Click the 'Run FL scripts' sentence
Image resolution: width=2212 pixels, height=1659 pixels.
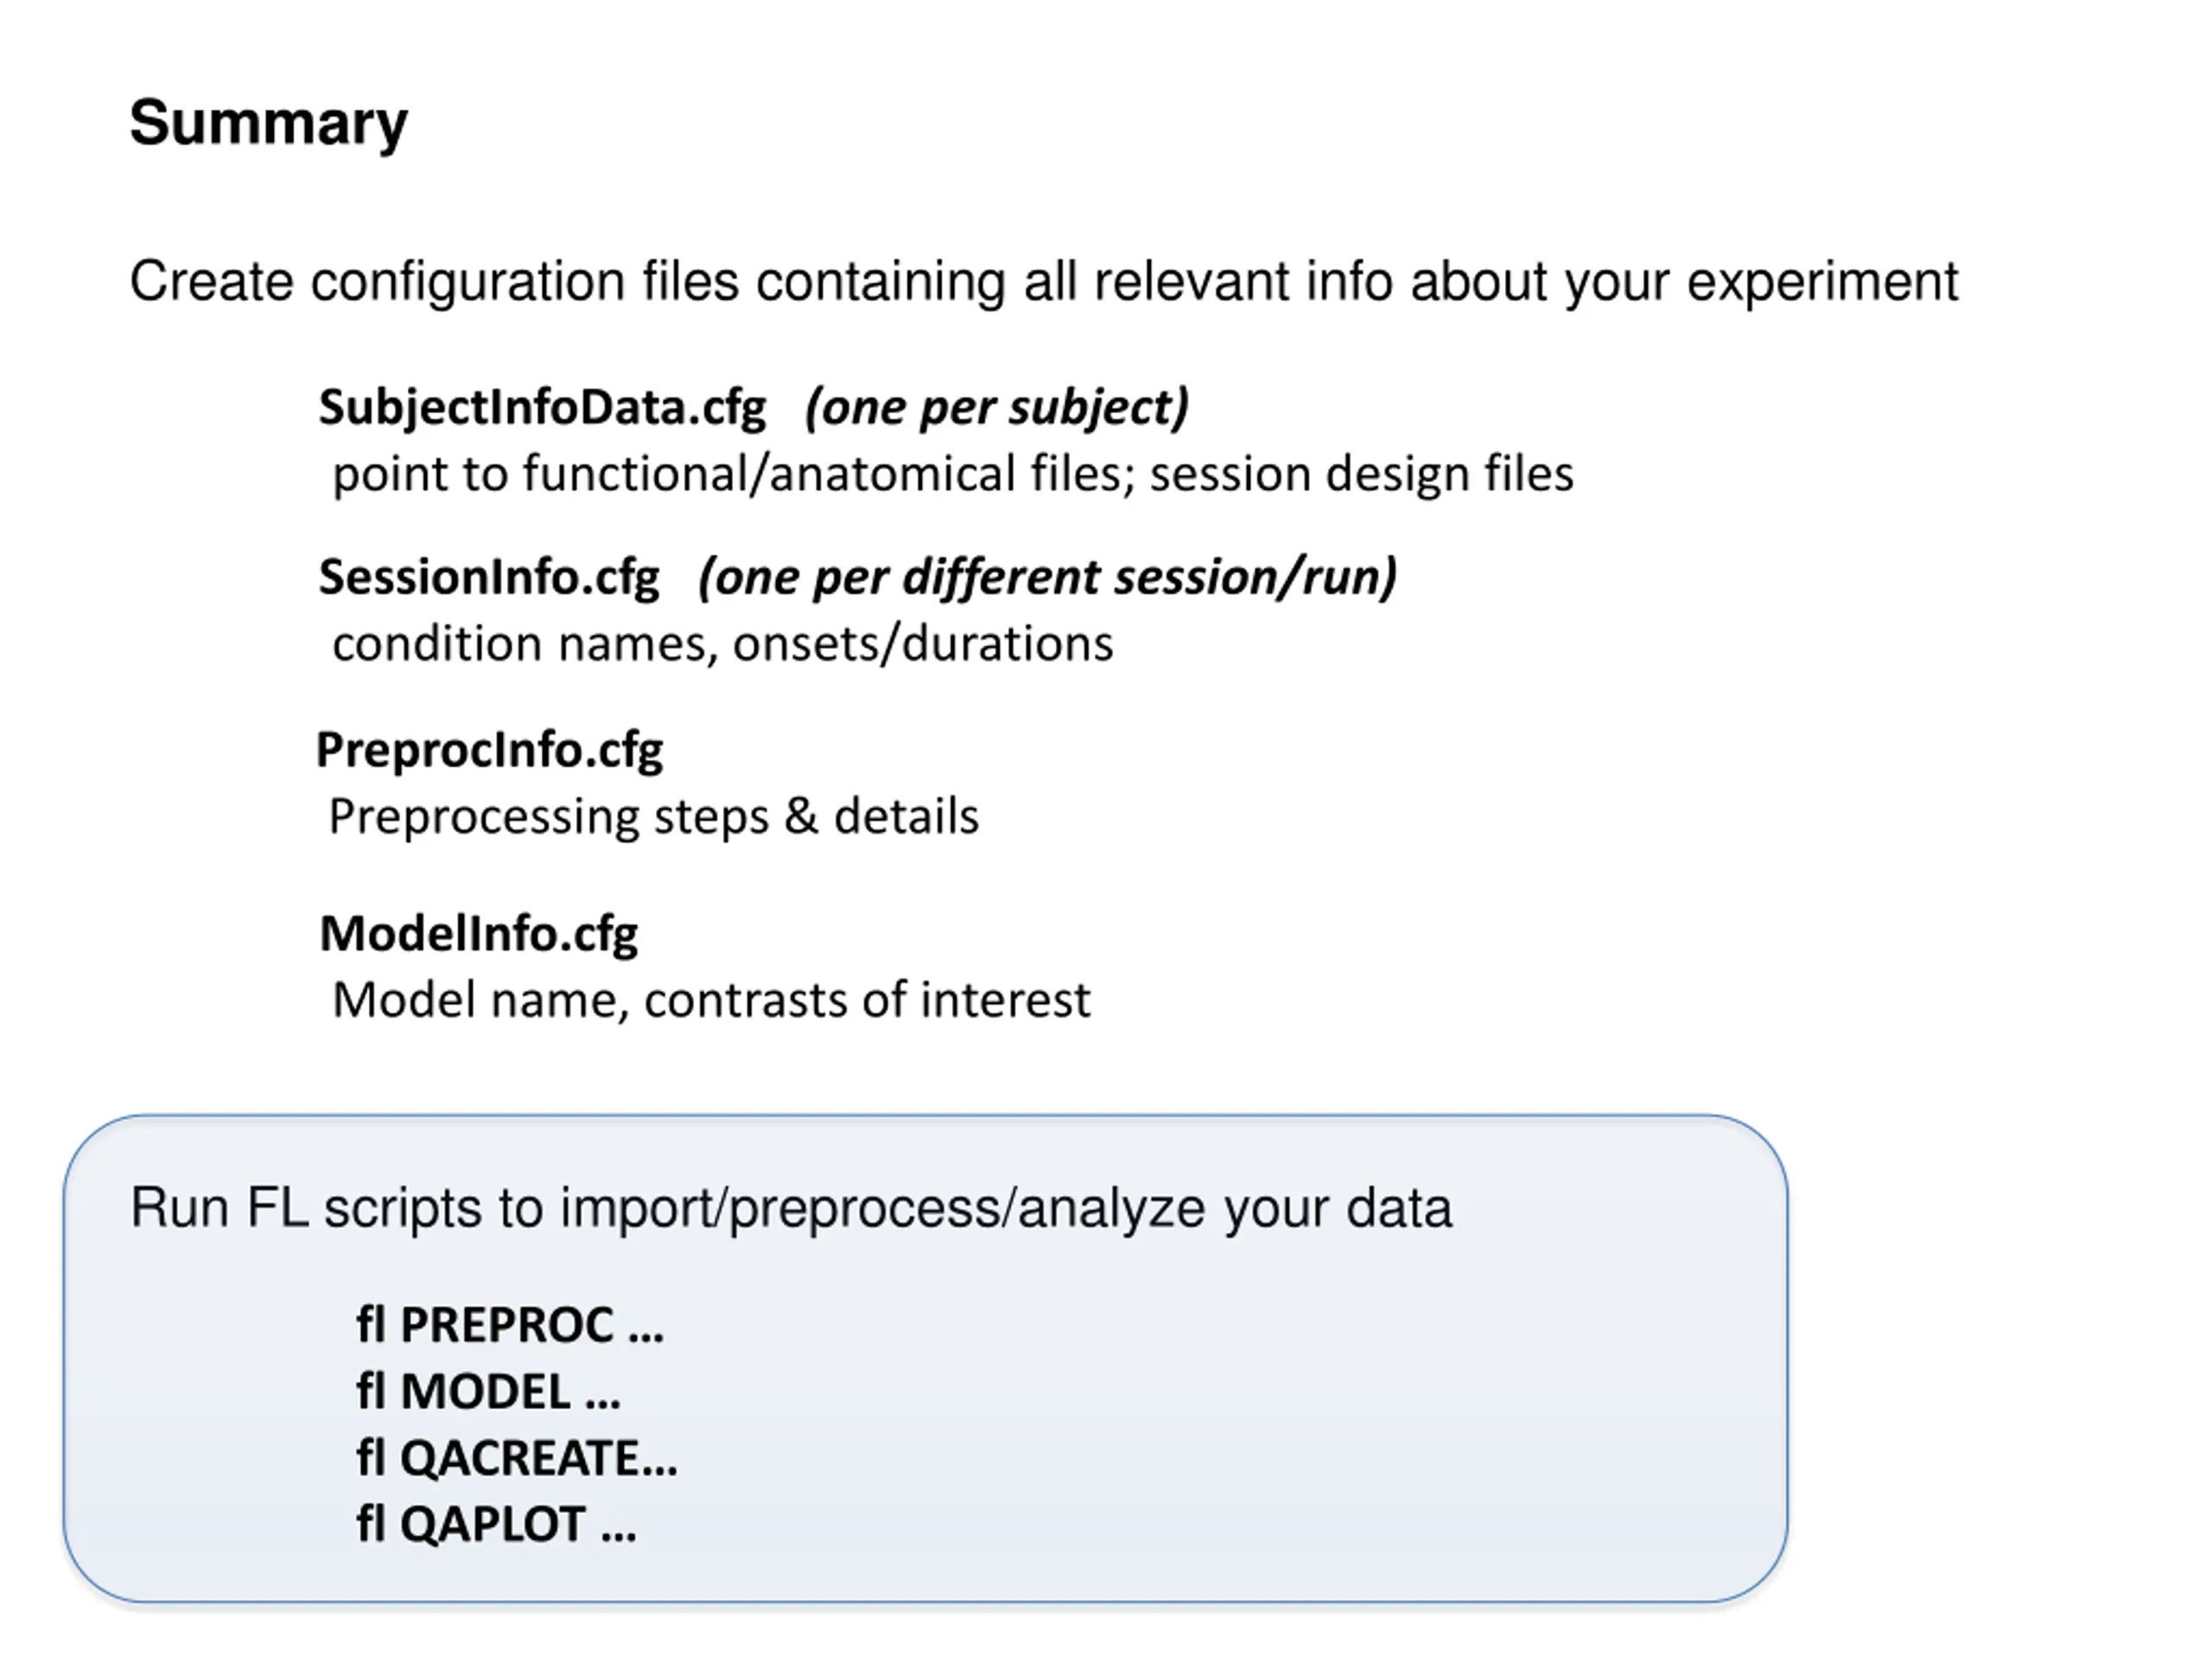click(791, 1209)
